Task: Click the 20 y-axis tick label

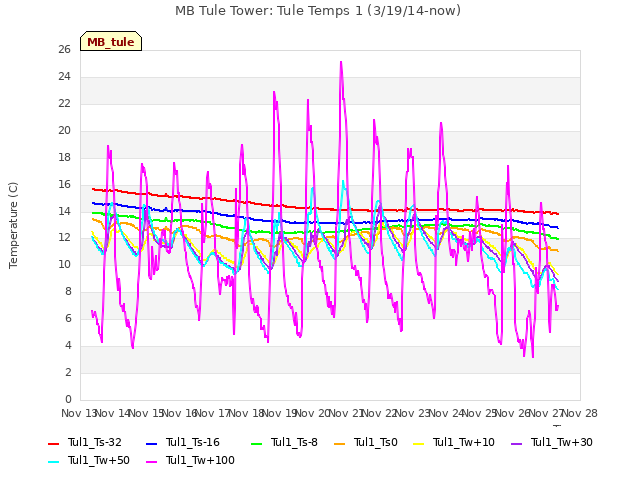Action: point(64,131)
